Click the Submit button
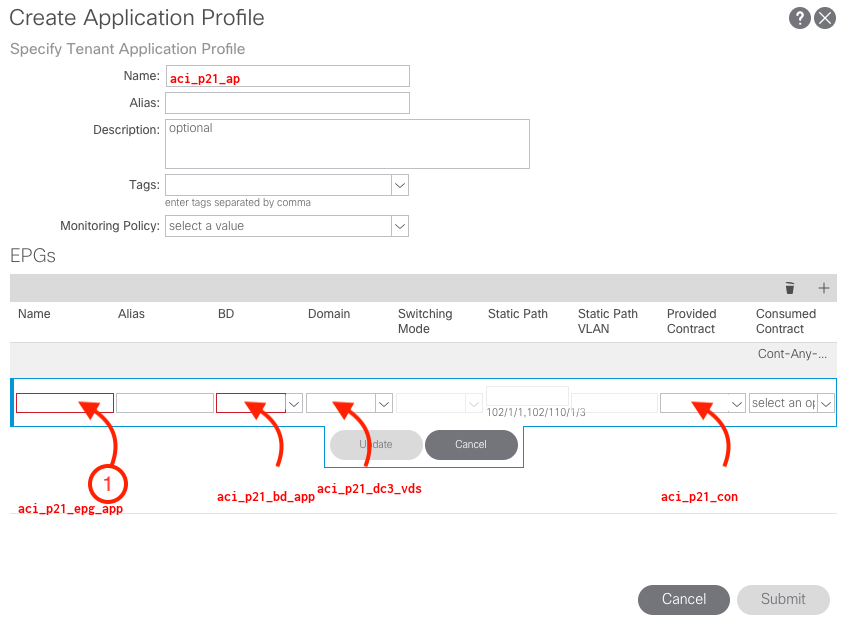This screenshot has width=848, height=627. (783, 599)
